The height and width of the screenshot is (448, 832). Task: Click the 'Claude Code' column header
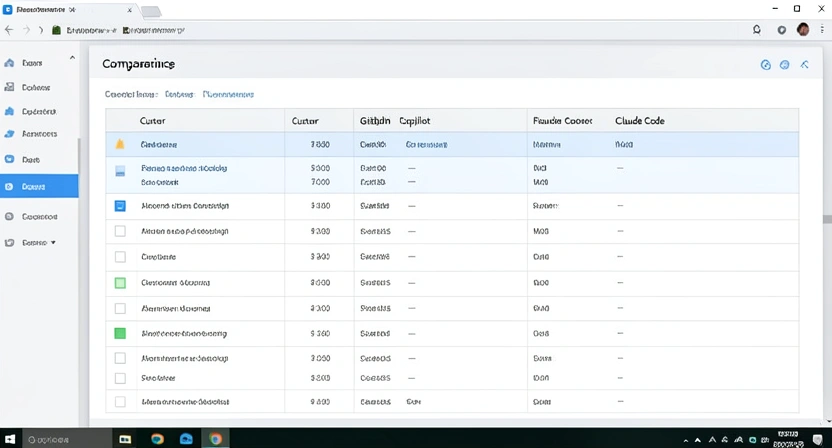(x=639, y=120)
